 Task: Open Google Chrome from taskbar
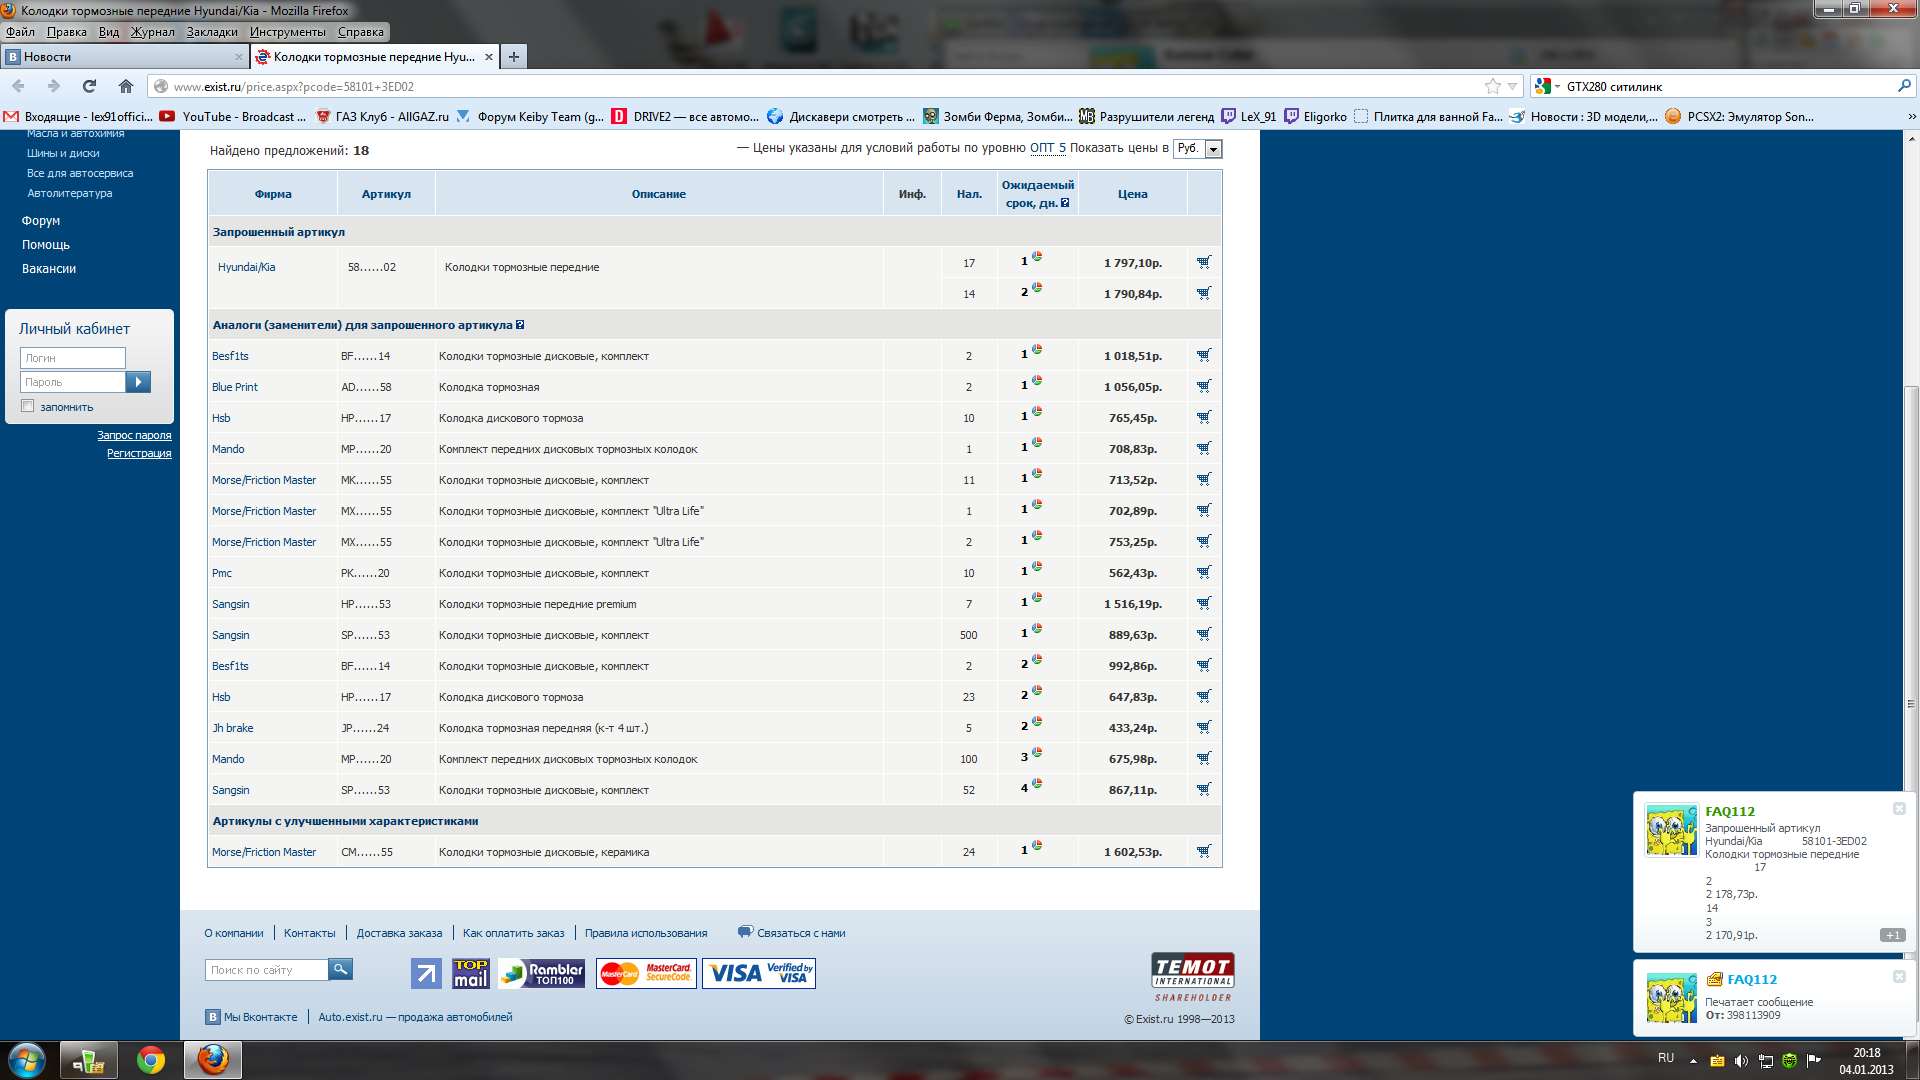(151, 1060)
